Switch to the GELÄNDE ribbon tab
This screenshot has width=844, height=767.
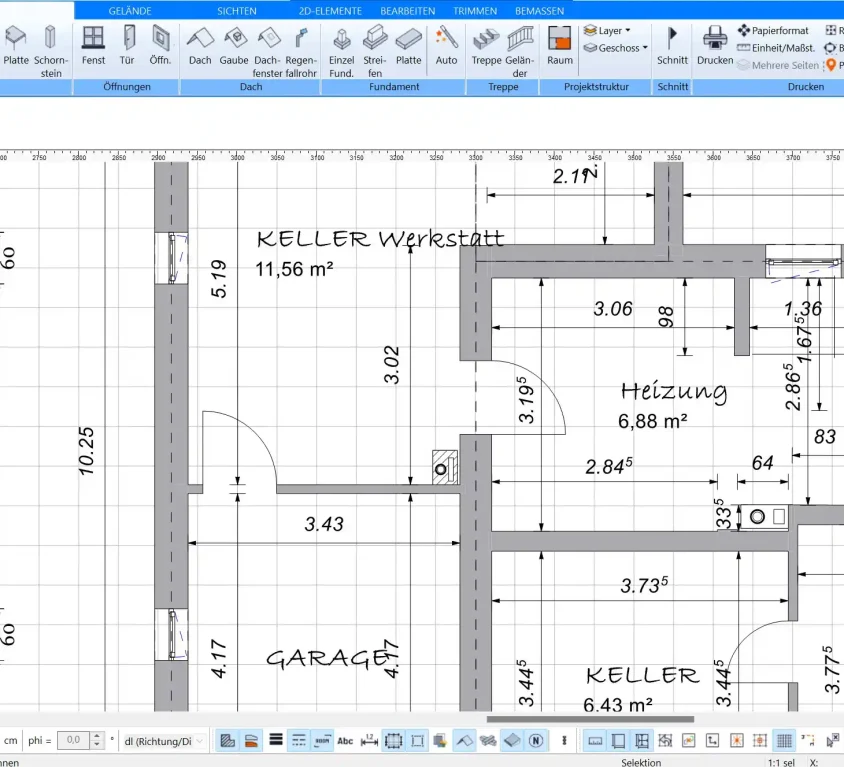[x=130, y=11]
